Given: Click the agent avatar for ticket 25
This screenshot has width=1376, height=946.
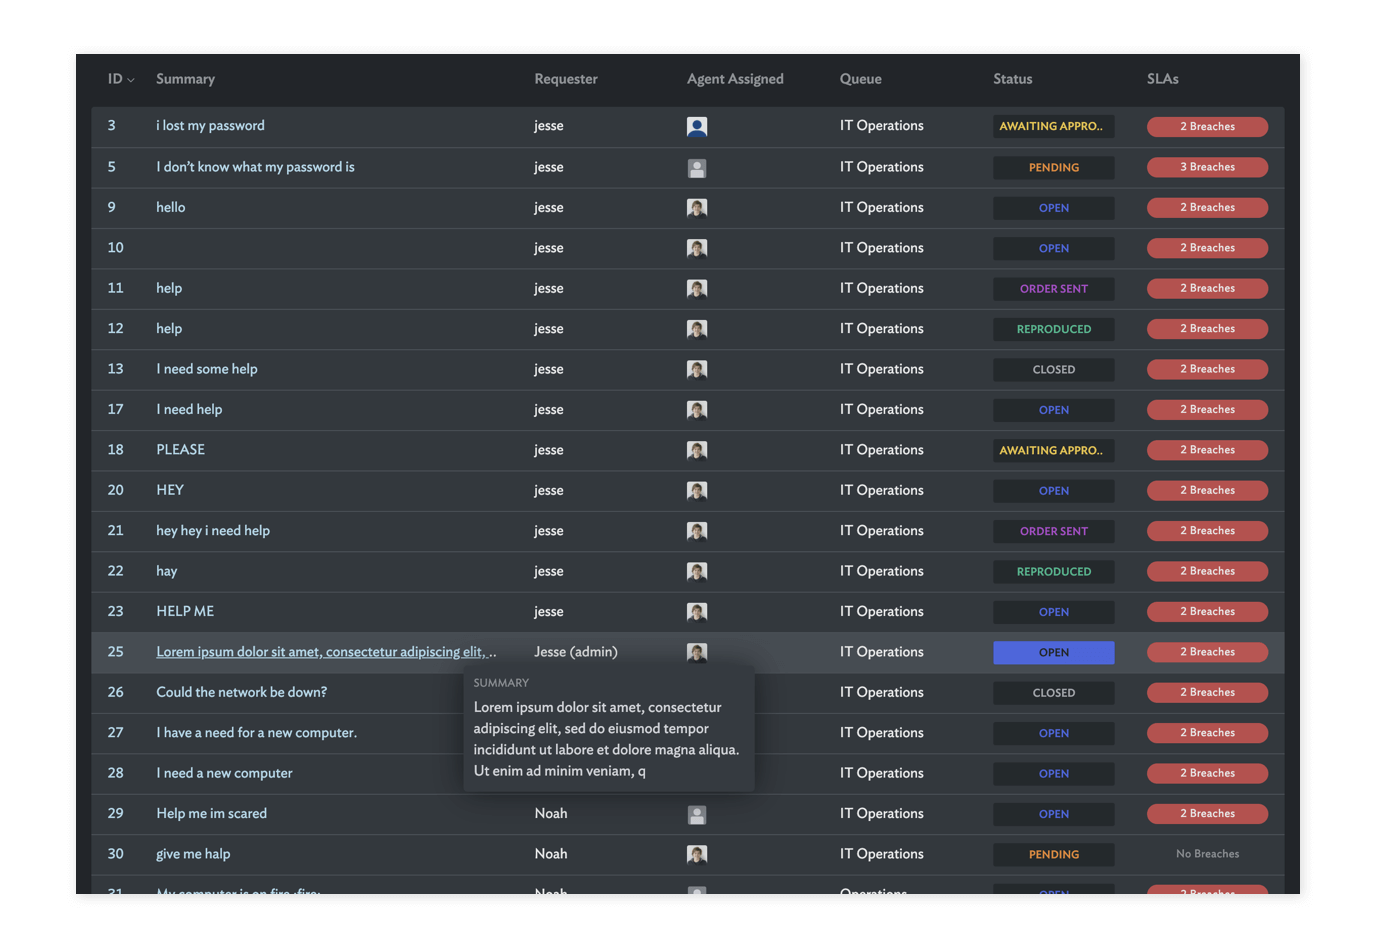Looking at the screenshot, I should tap(697, 653).
